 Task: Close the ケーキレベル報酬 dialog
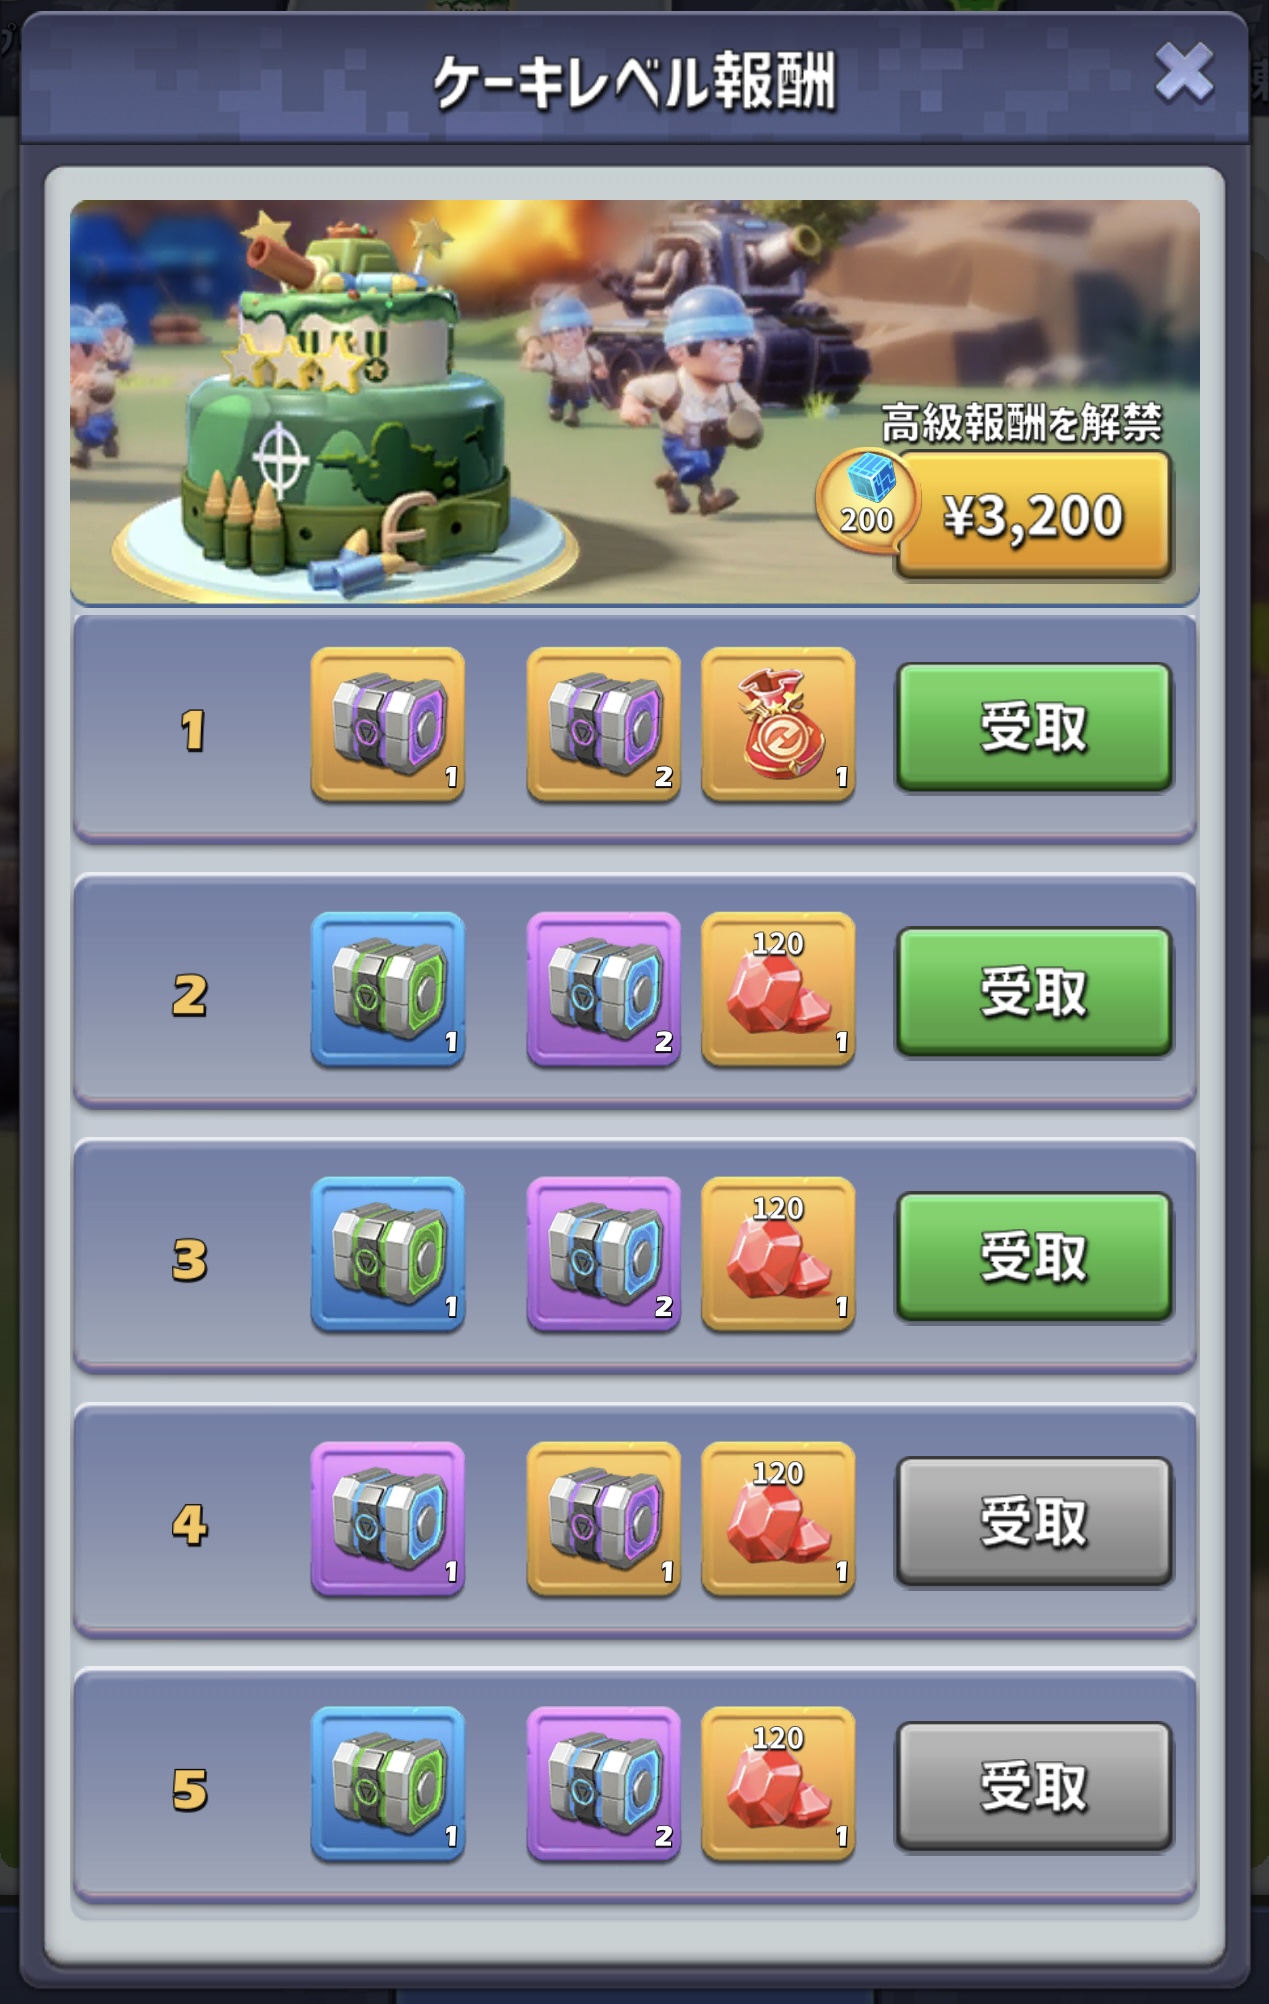point(1184,73)
